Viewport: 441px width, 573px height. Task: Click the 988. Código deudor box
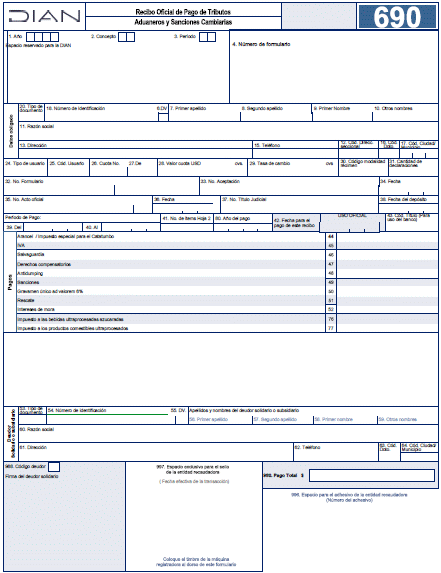point(54,467)
